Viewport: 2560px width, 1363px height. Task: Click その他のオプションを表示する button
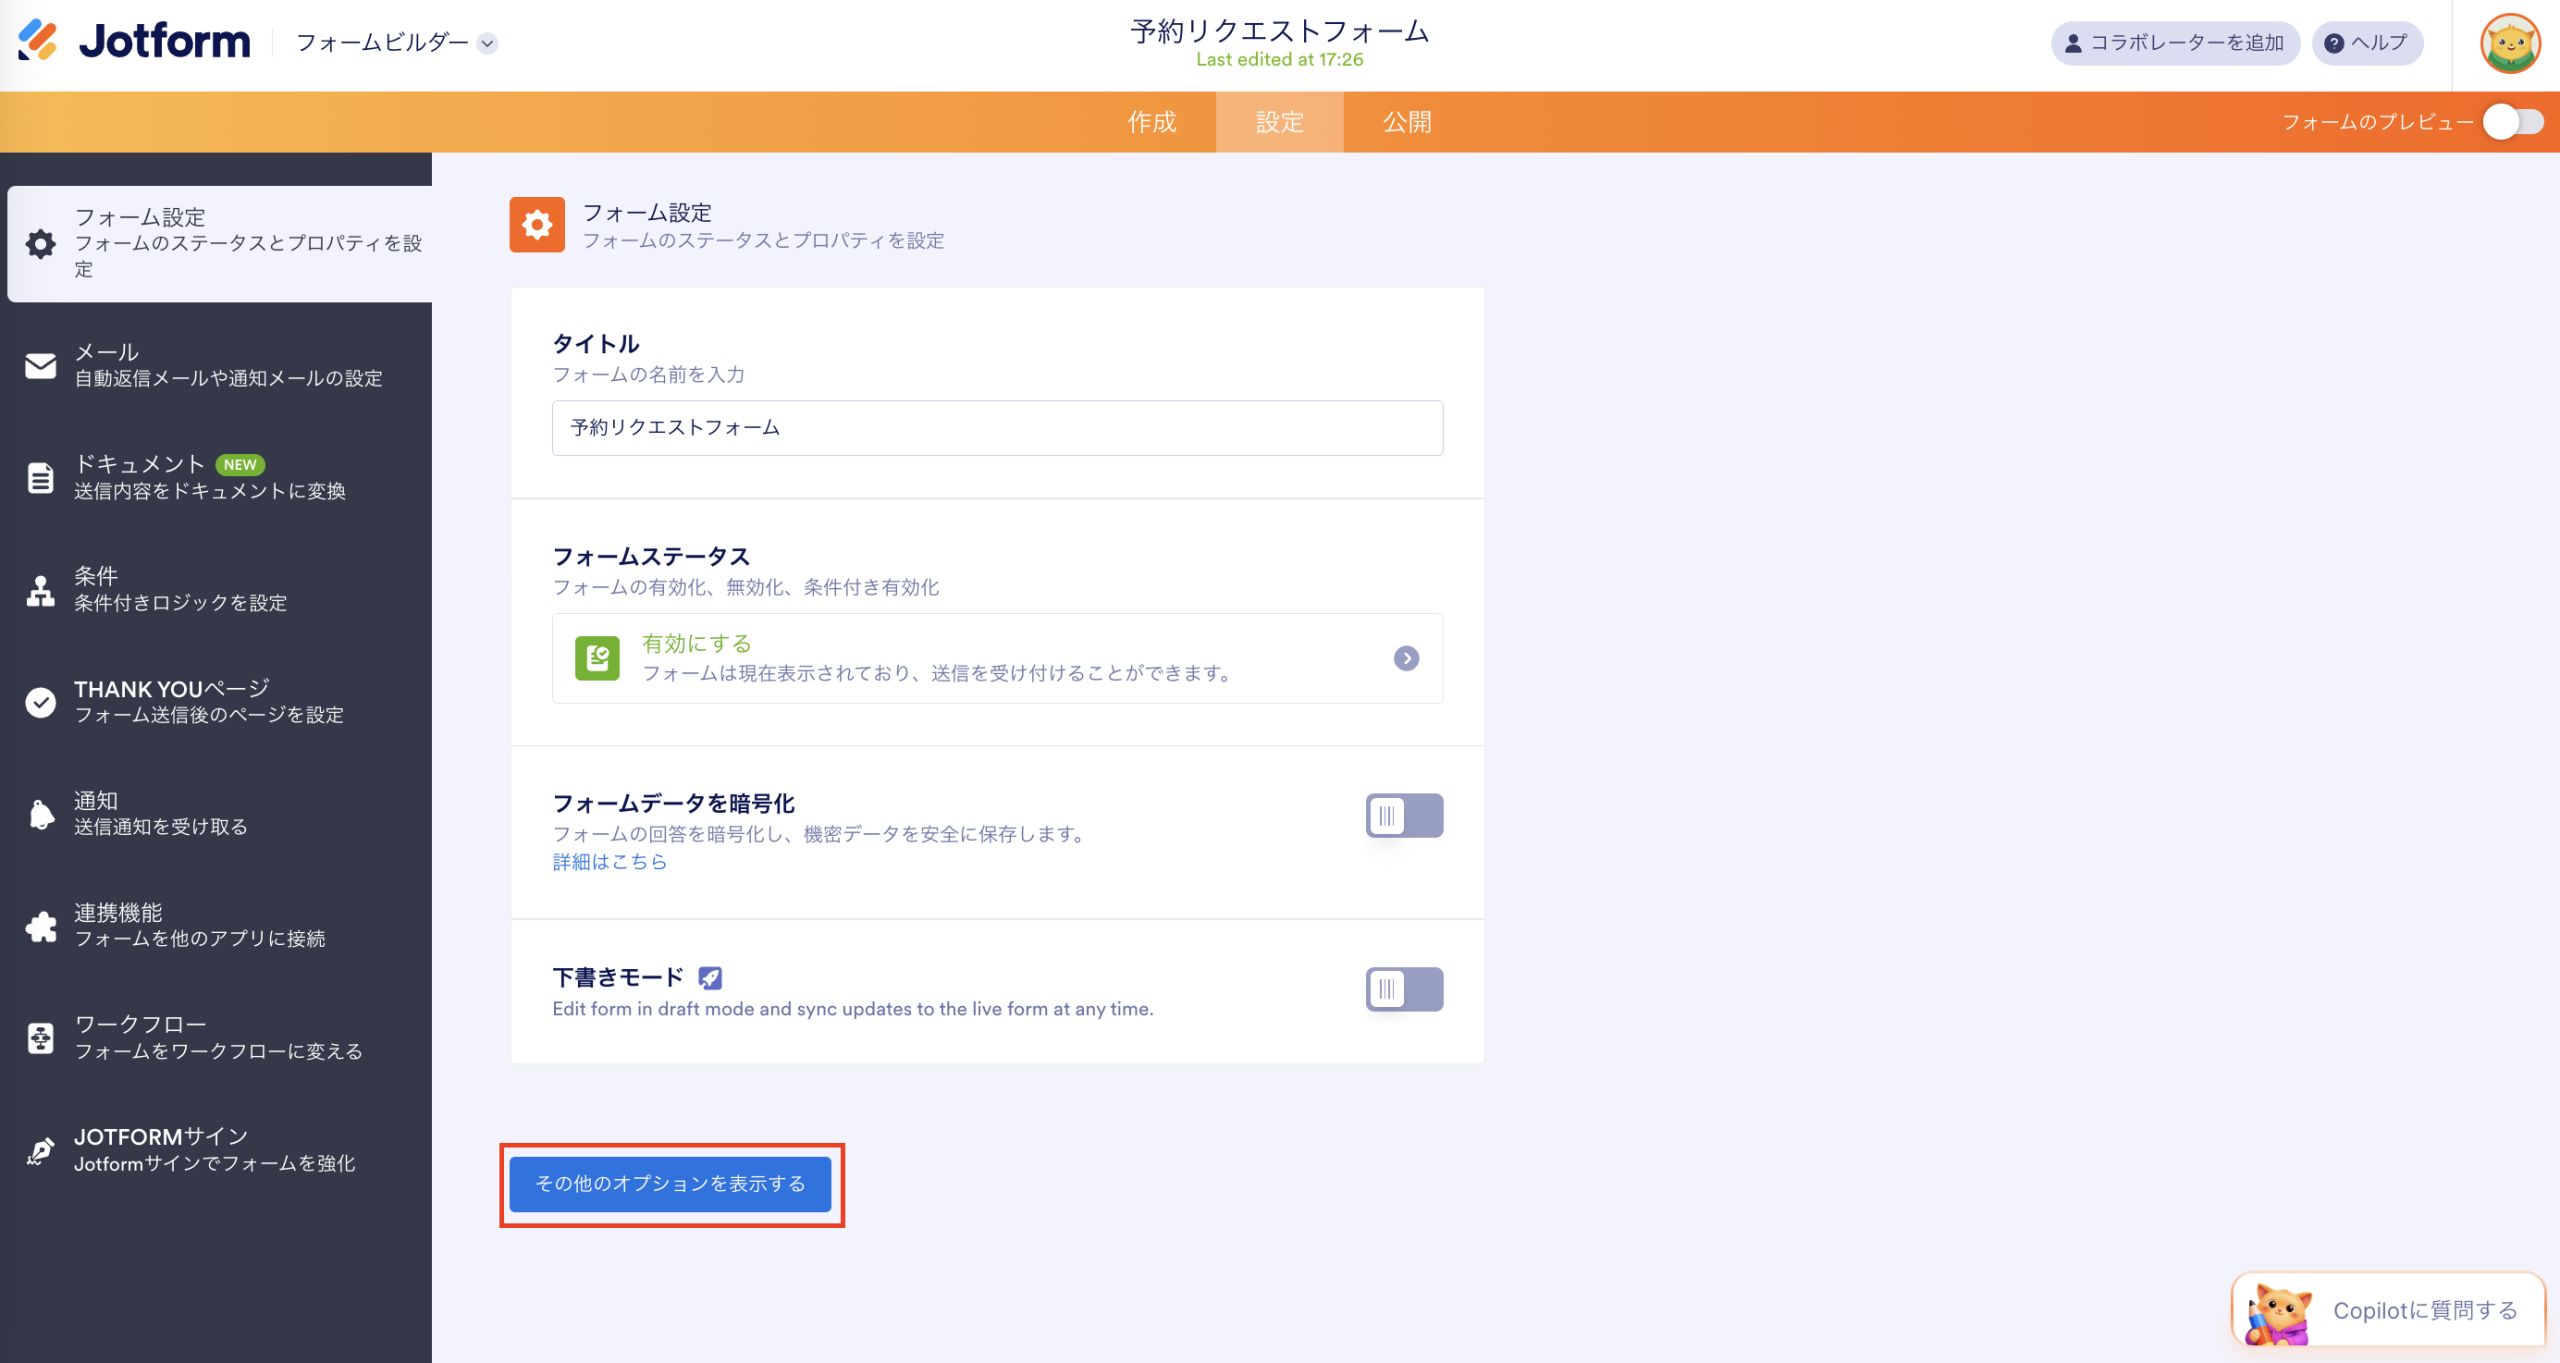point(670,1184)
